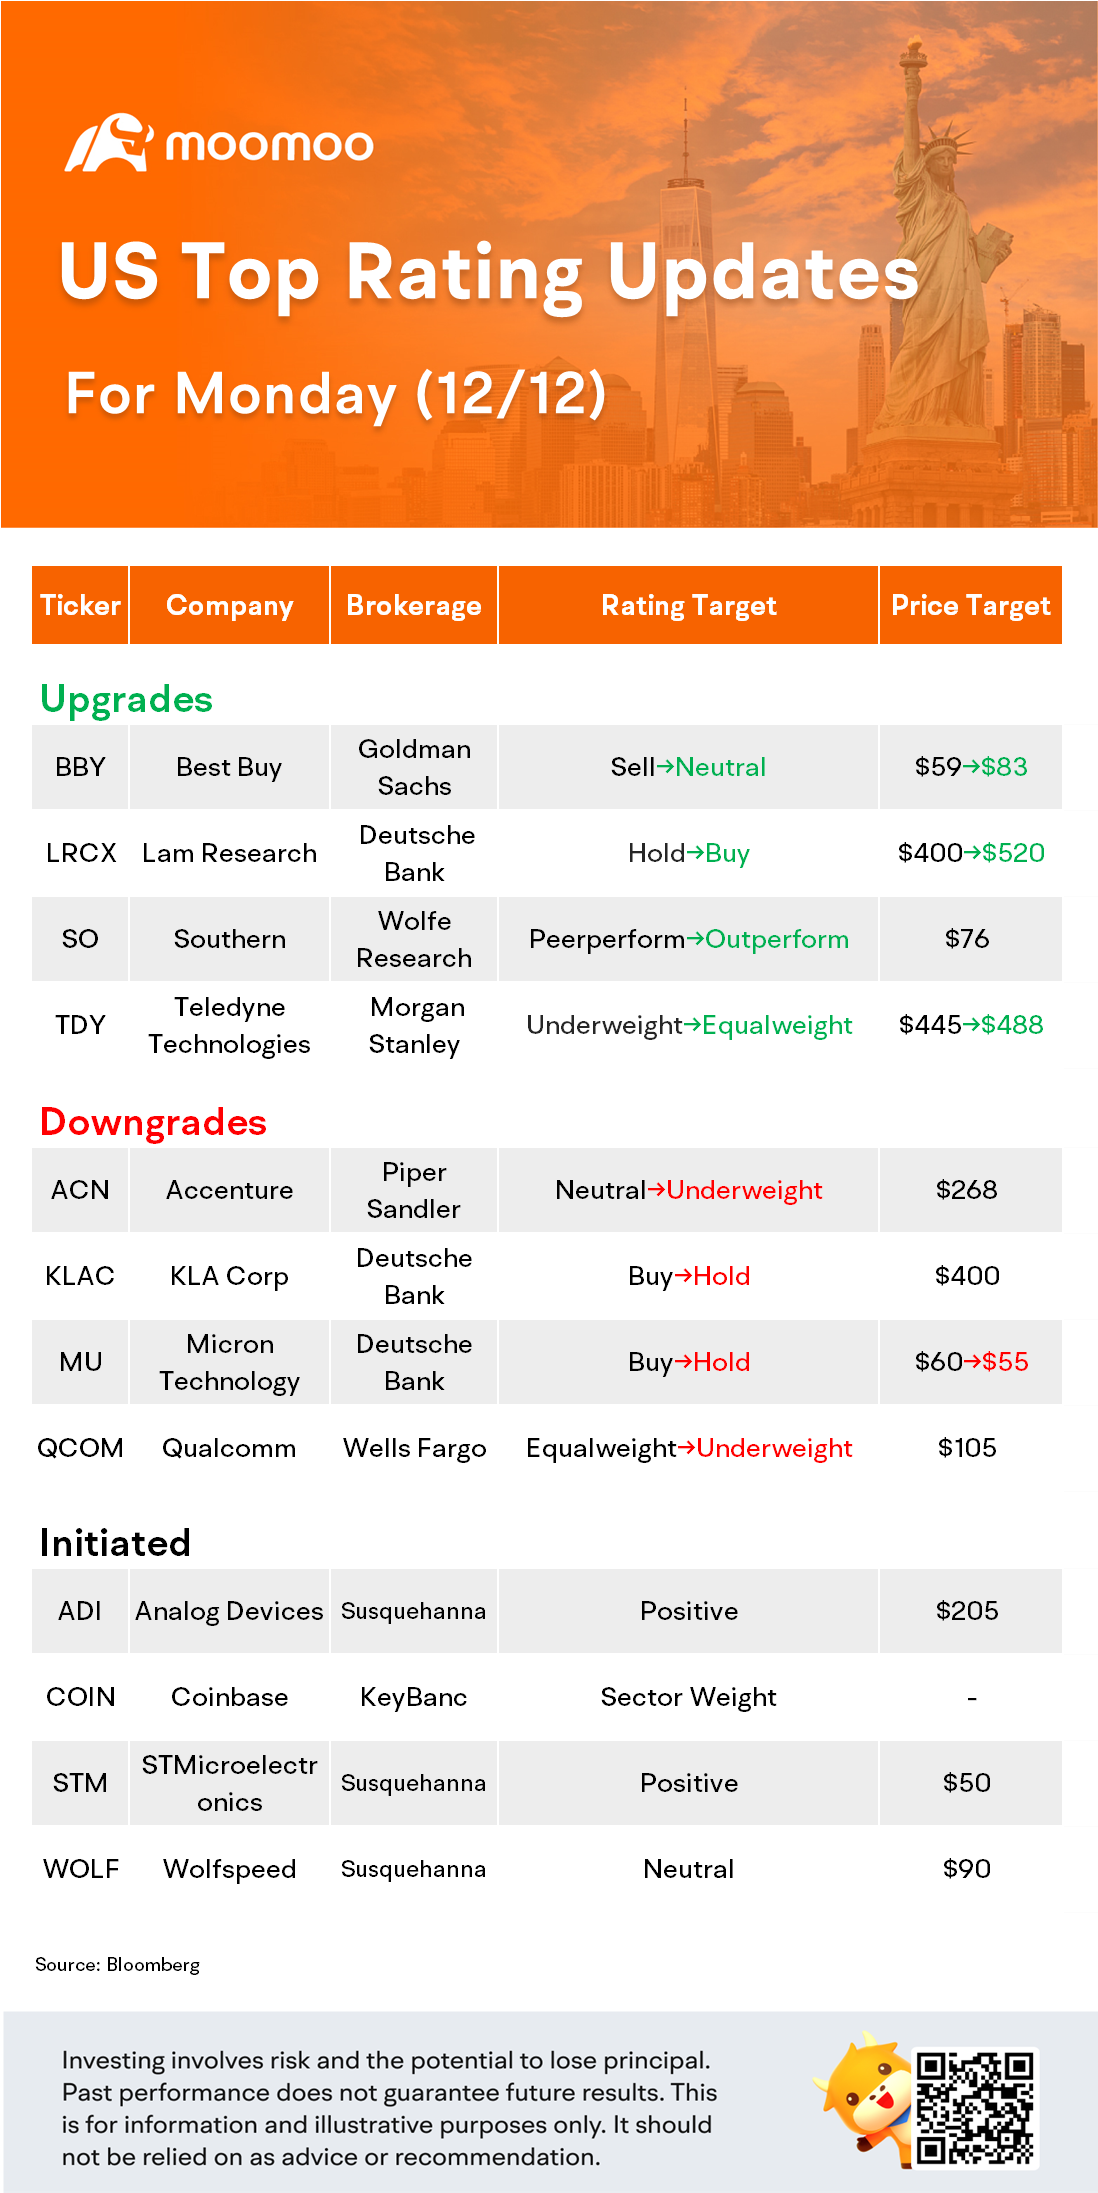This screenshot has width=1098, height=2193.
Task: Click the Downgrades section heading
Action: click(153, 1122)
